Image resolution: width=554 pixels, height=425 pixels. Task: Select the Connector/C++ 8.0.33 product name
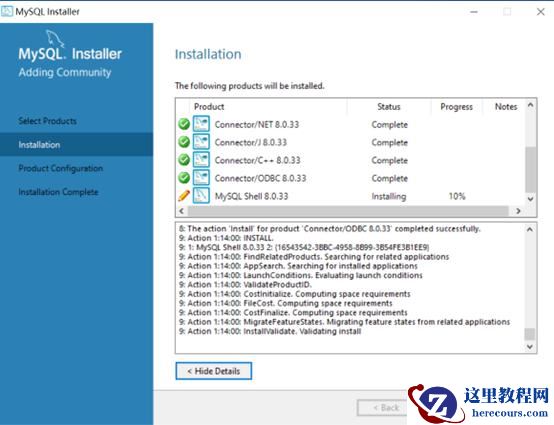pyautogui.click(x=258, y=160)
